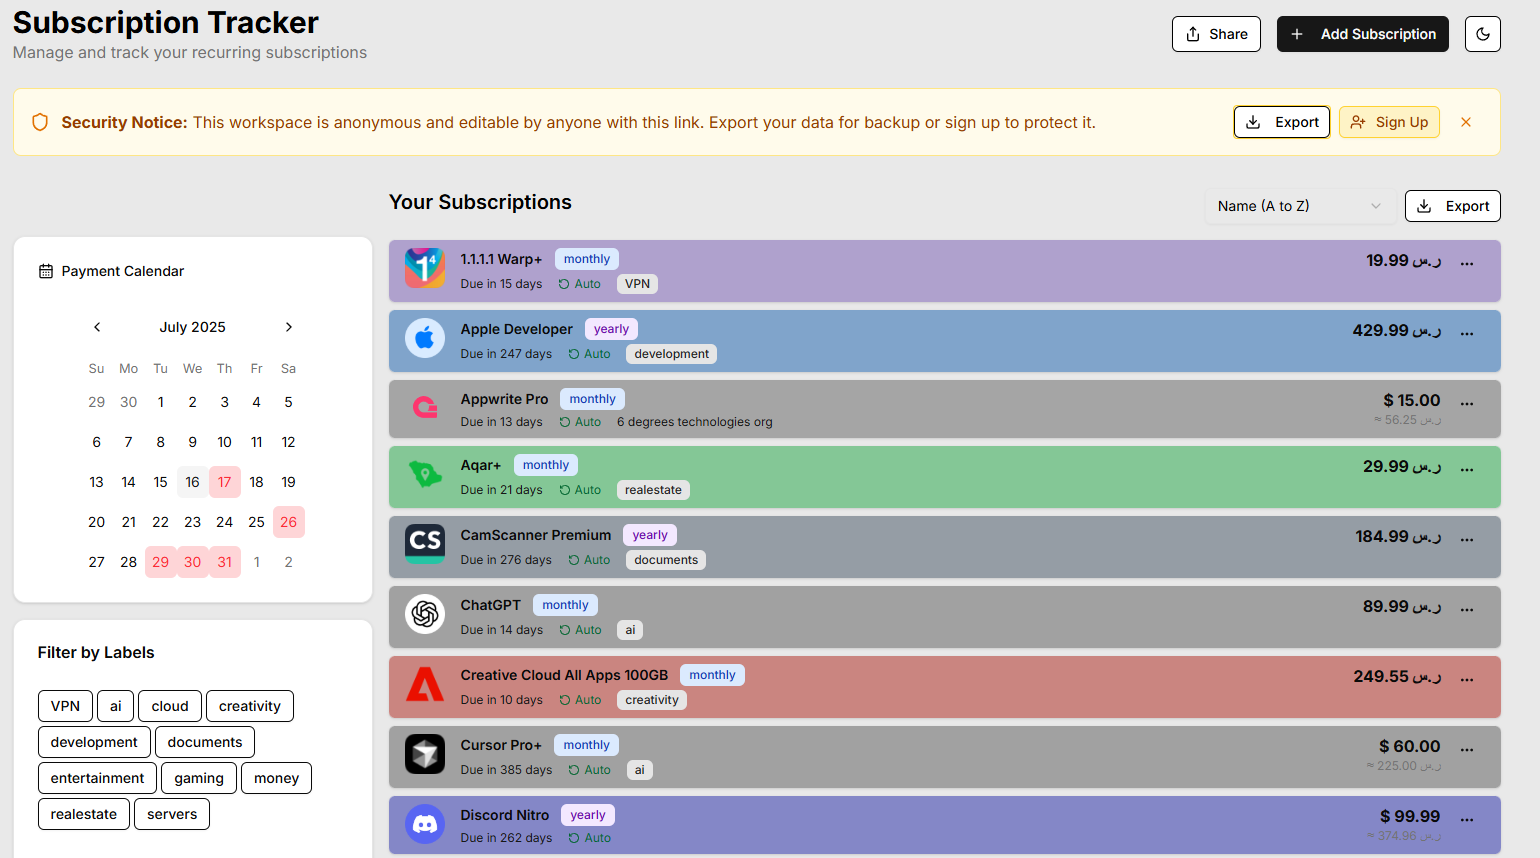Image resolution: width=1540 pixels, height=858 pixels.
Task: Go to the next month in the calendar
Action: point(288,327)
